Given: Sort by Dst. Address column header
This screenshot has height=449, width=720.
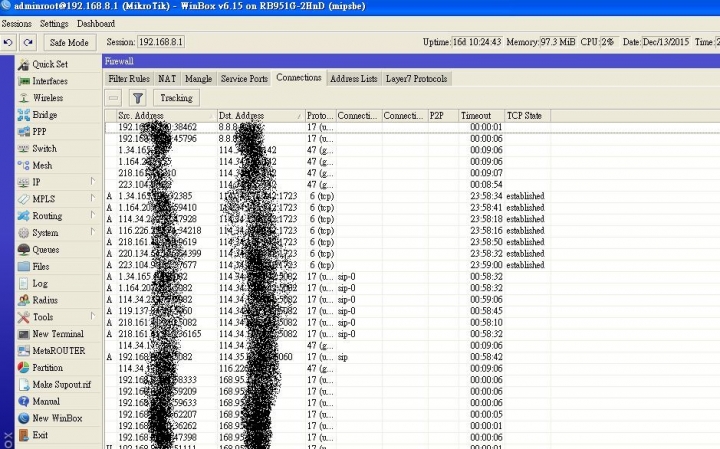Looking at the screenshot, I should 260,116.
